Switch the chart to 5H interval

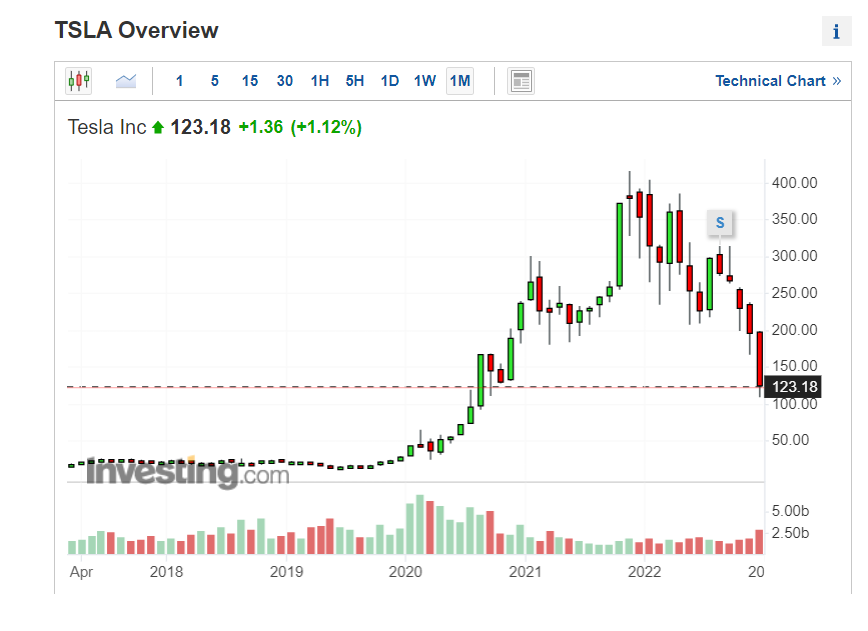click(x=355, y=81)
